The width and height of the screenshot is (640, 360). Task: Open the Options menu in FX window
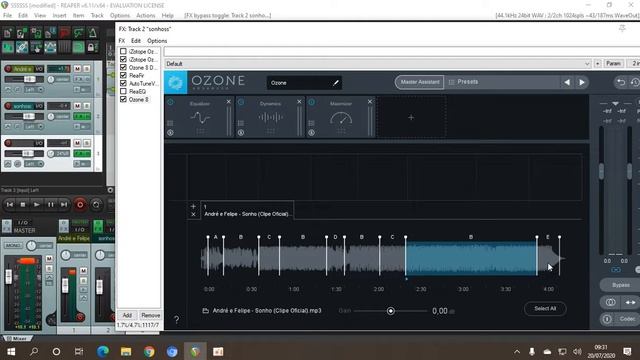157,41
